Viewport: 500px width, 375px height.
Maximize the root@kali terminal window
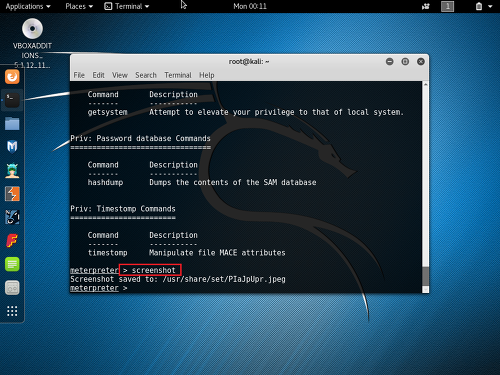pyautogui.click(x=405, y=62)
